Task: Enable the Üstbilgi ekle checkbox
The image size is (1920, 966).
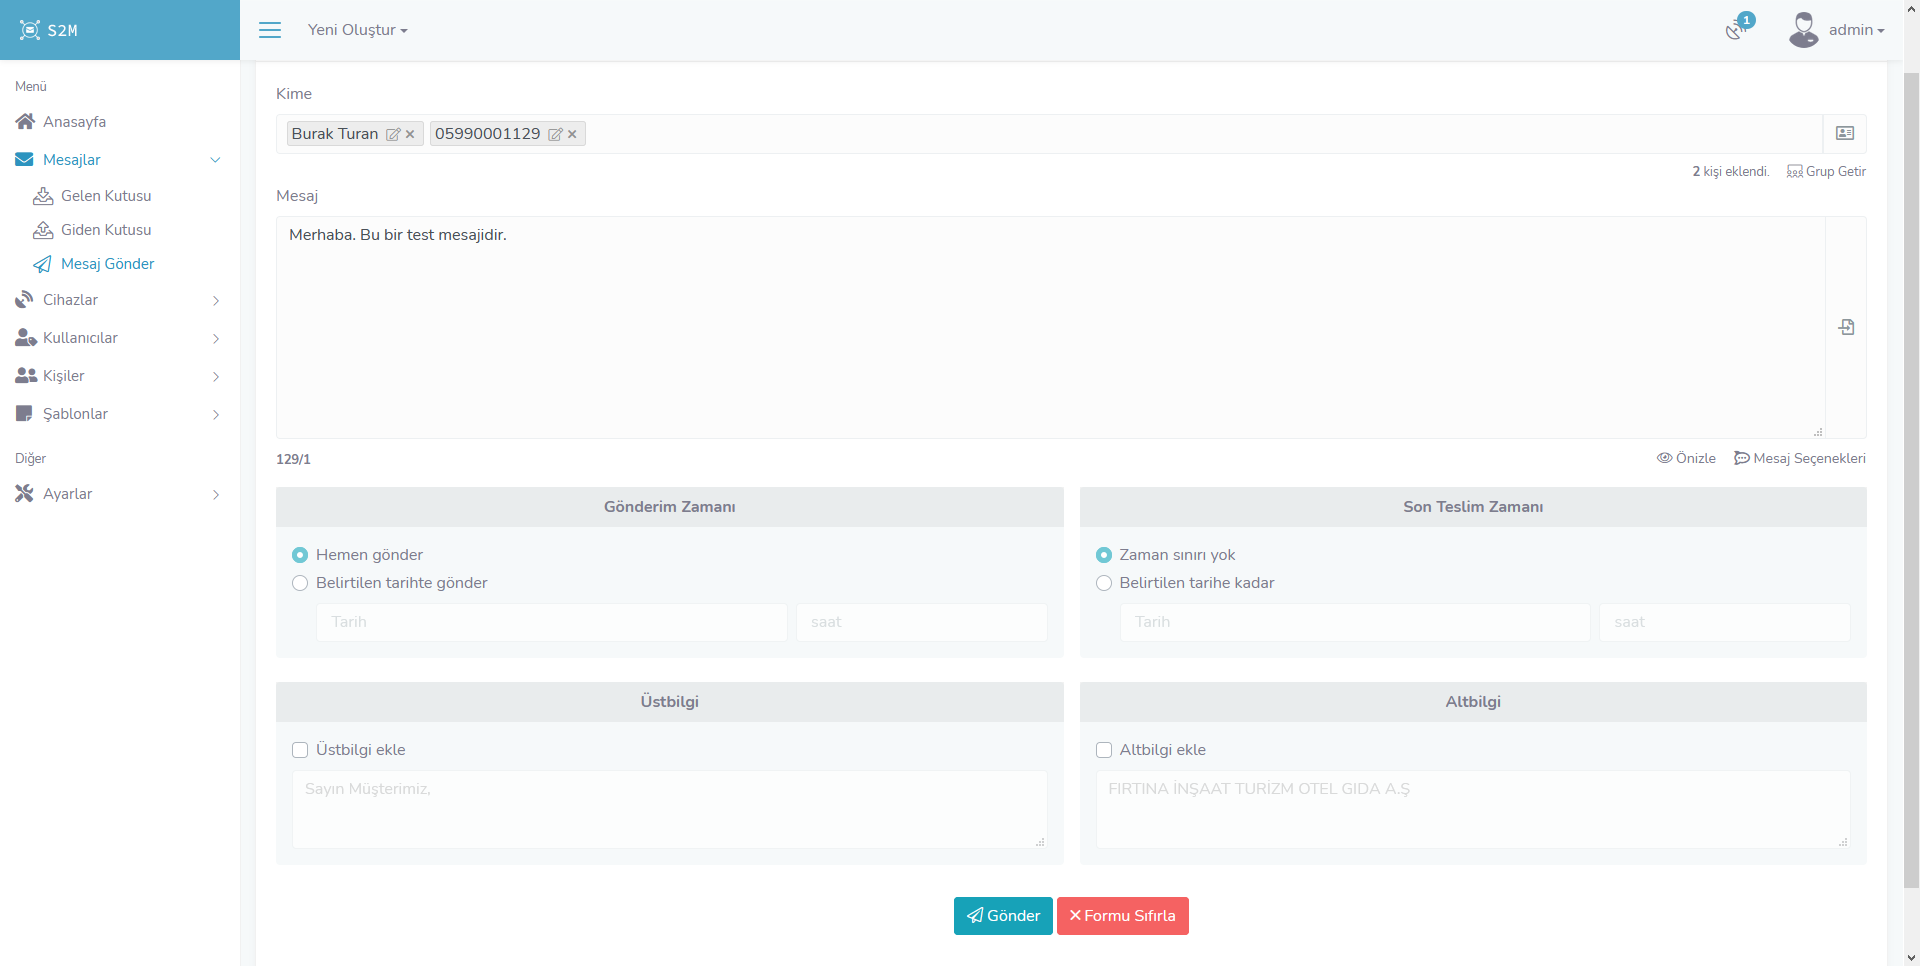Action: pos(300,750)
